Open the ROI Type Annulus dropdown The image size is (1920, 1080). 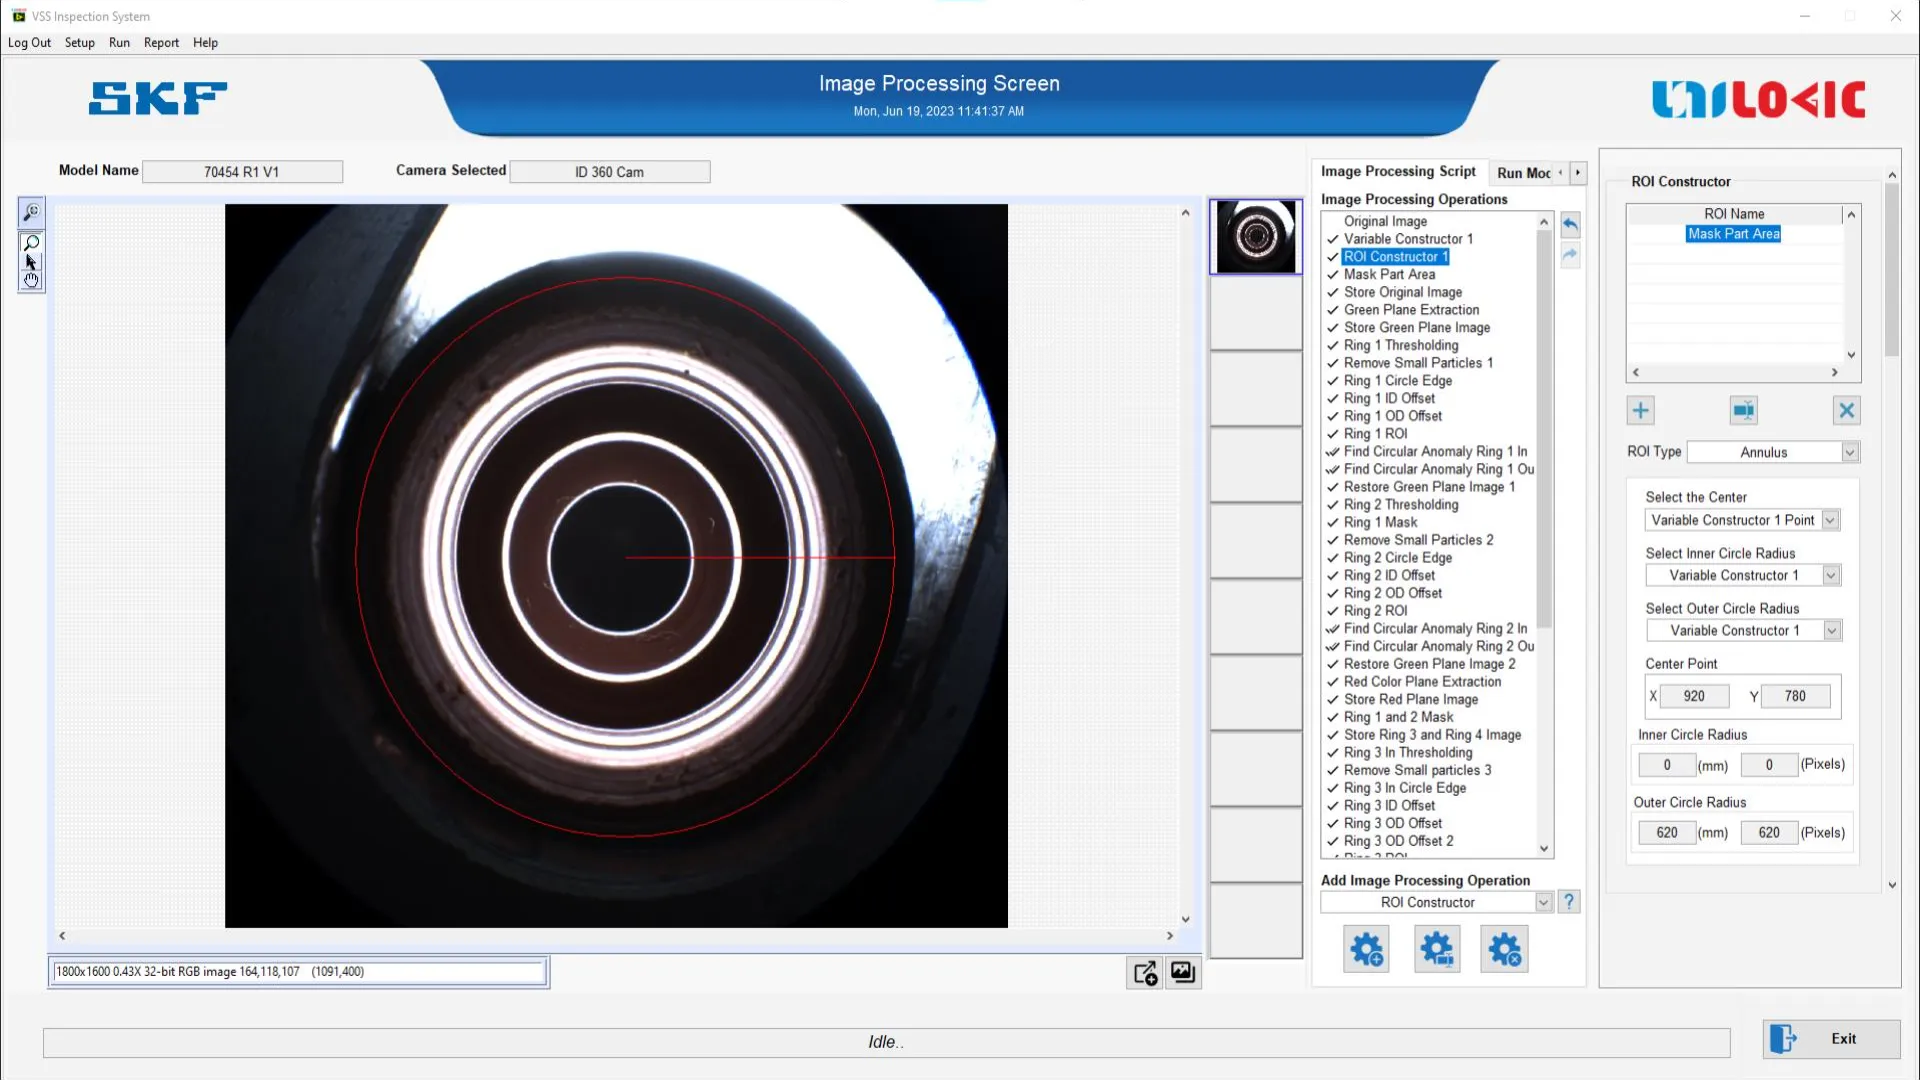[x=1849, y=453]
